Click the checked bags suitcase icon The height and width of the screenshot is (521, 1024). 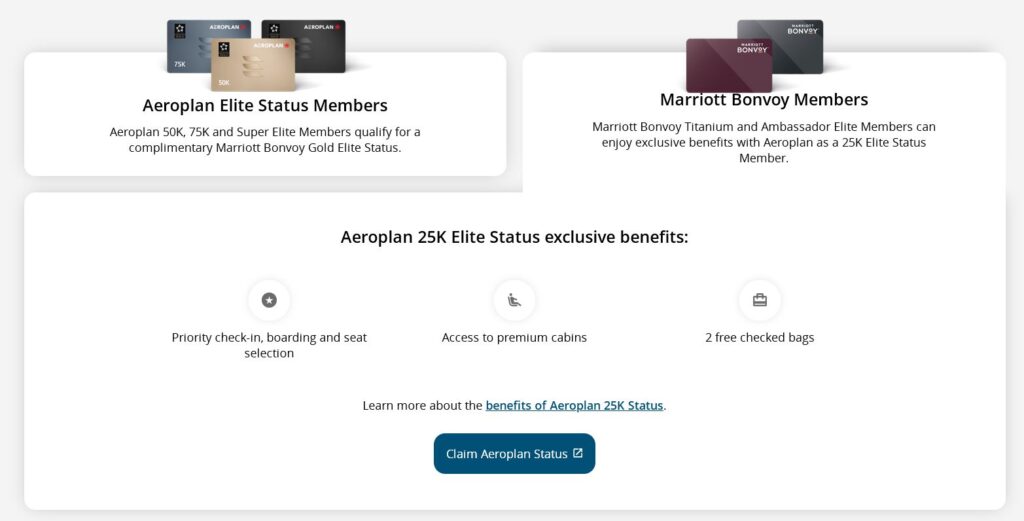tap(759, 299)
